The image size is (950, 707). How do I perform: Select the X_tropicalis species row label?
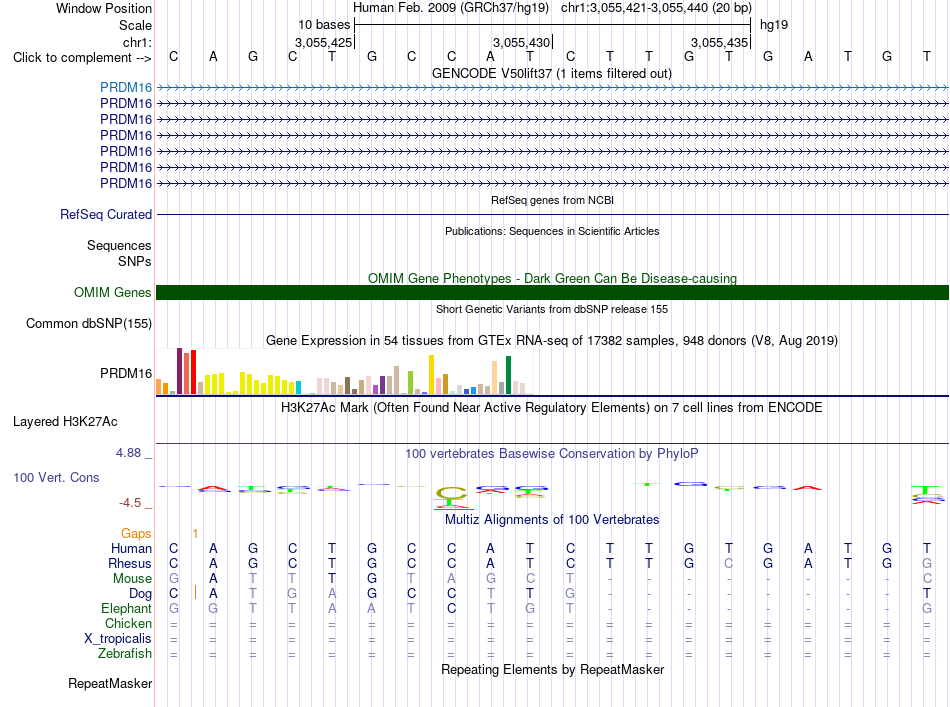pos(118,639)
